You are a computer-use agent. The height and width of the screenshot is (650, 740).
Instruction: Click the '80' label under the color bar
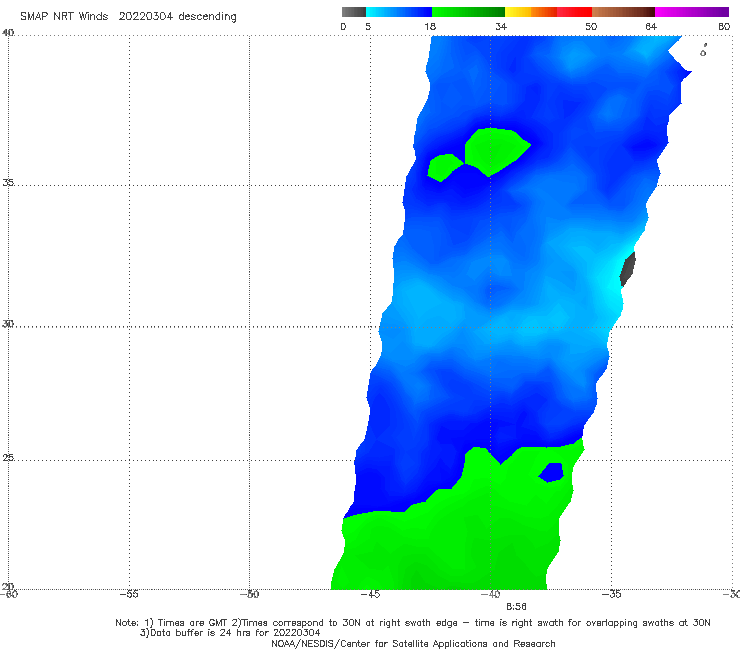click(x=724, y=27)
